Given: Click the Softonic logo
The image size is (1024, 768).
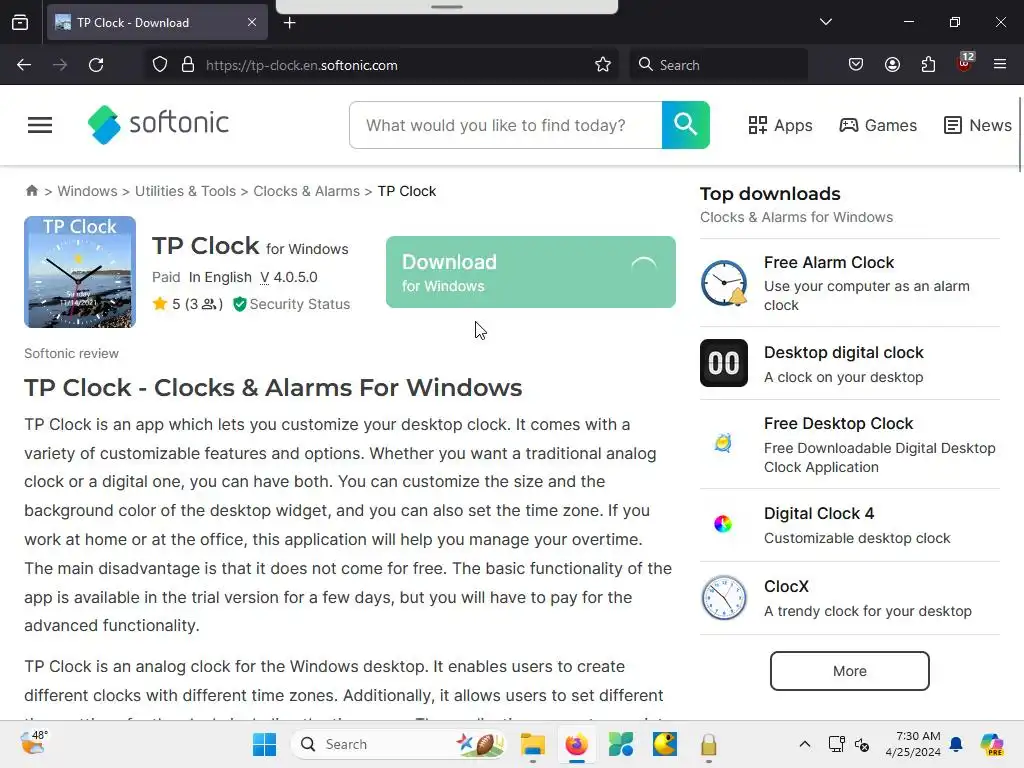Looking at the screenshot, I should point(158,124).
